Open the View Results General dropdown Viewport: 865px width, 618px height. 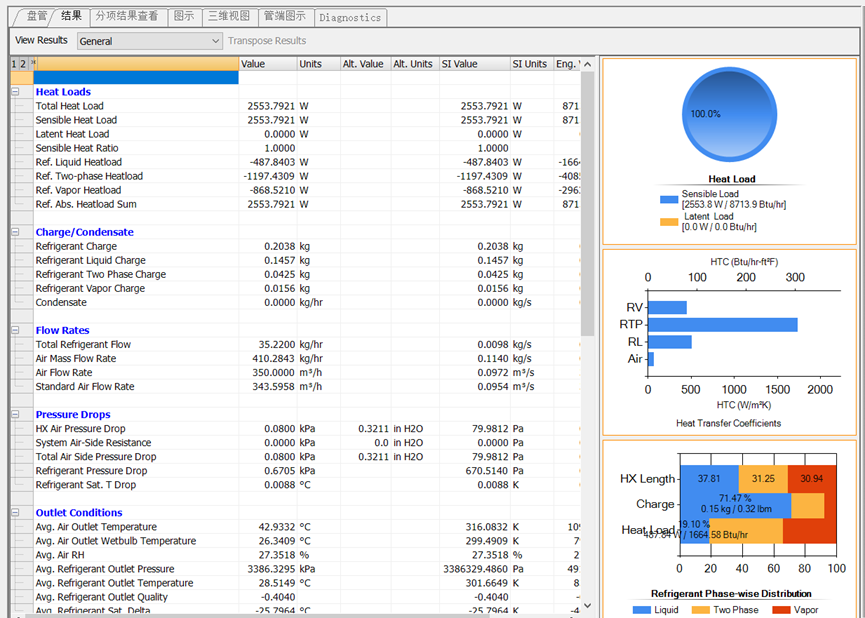(149, 41)
